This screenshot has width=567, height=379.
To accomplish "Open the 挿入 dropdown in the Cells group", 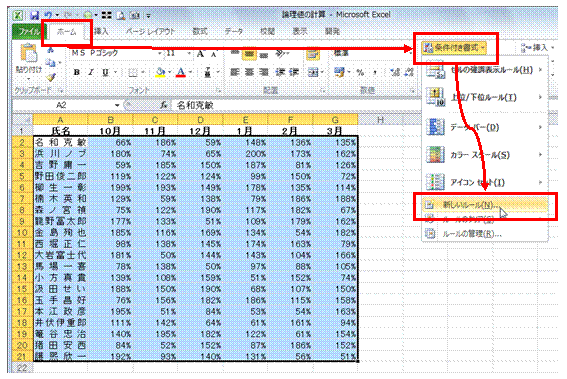I will [x=537, y=47].
